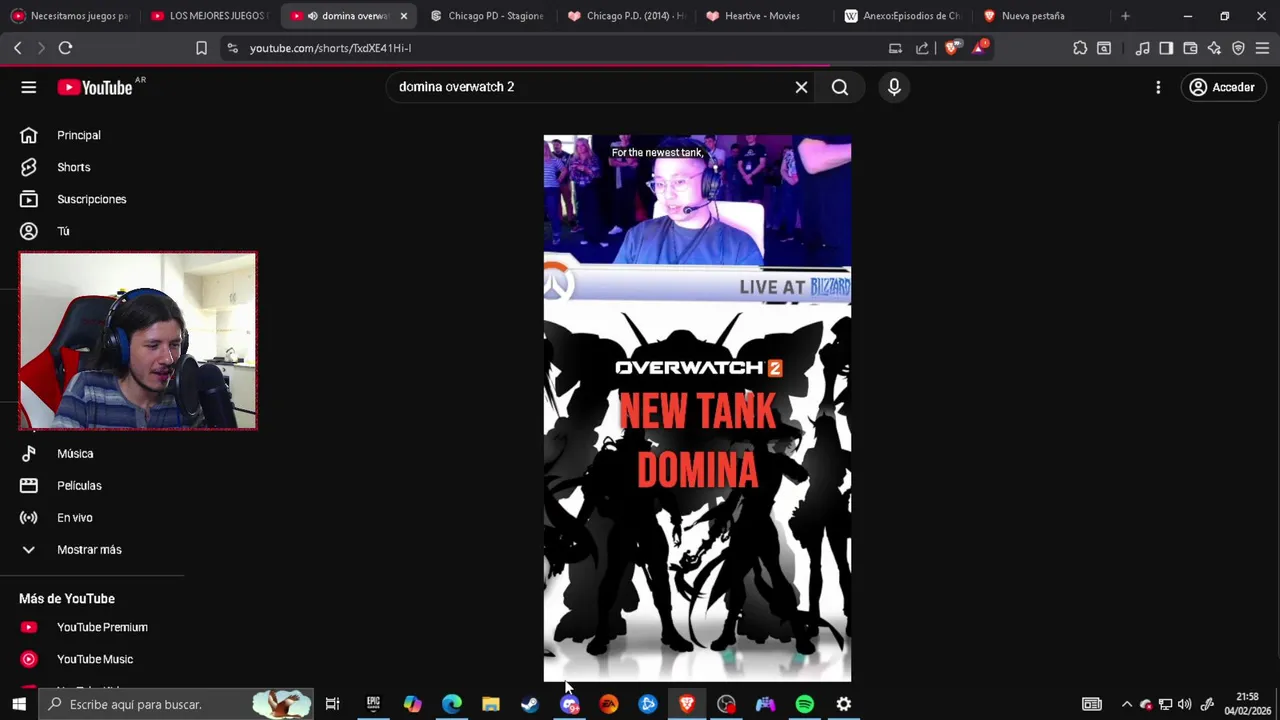Open the volume speaker tray icon
Image resolution: width=1280 pixels, height=720 pixels.
click(1185, 704)
